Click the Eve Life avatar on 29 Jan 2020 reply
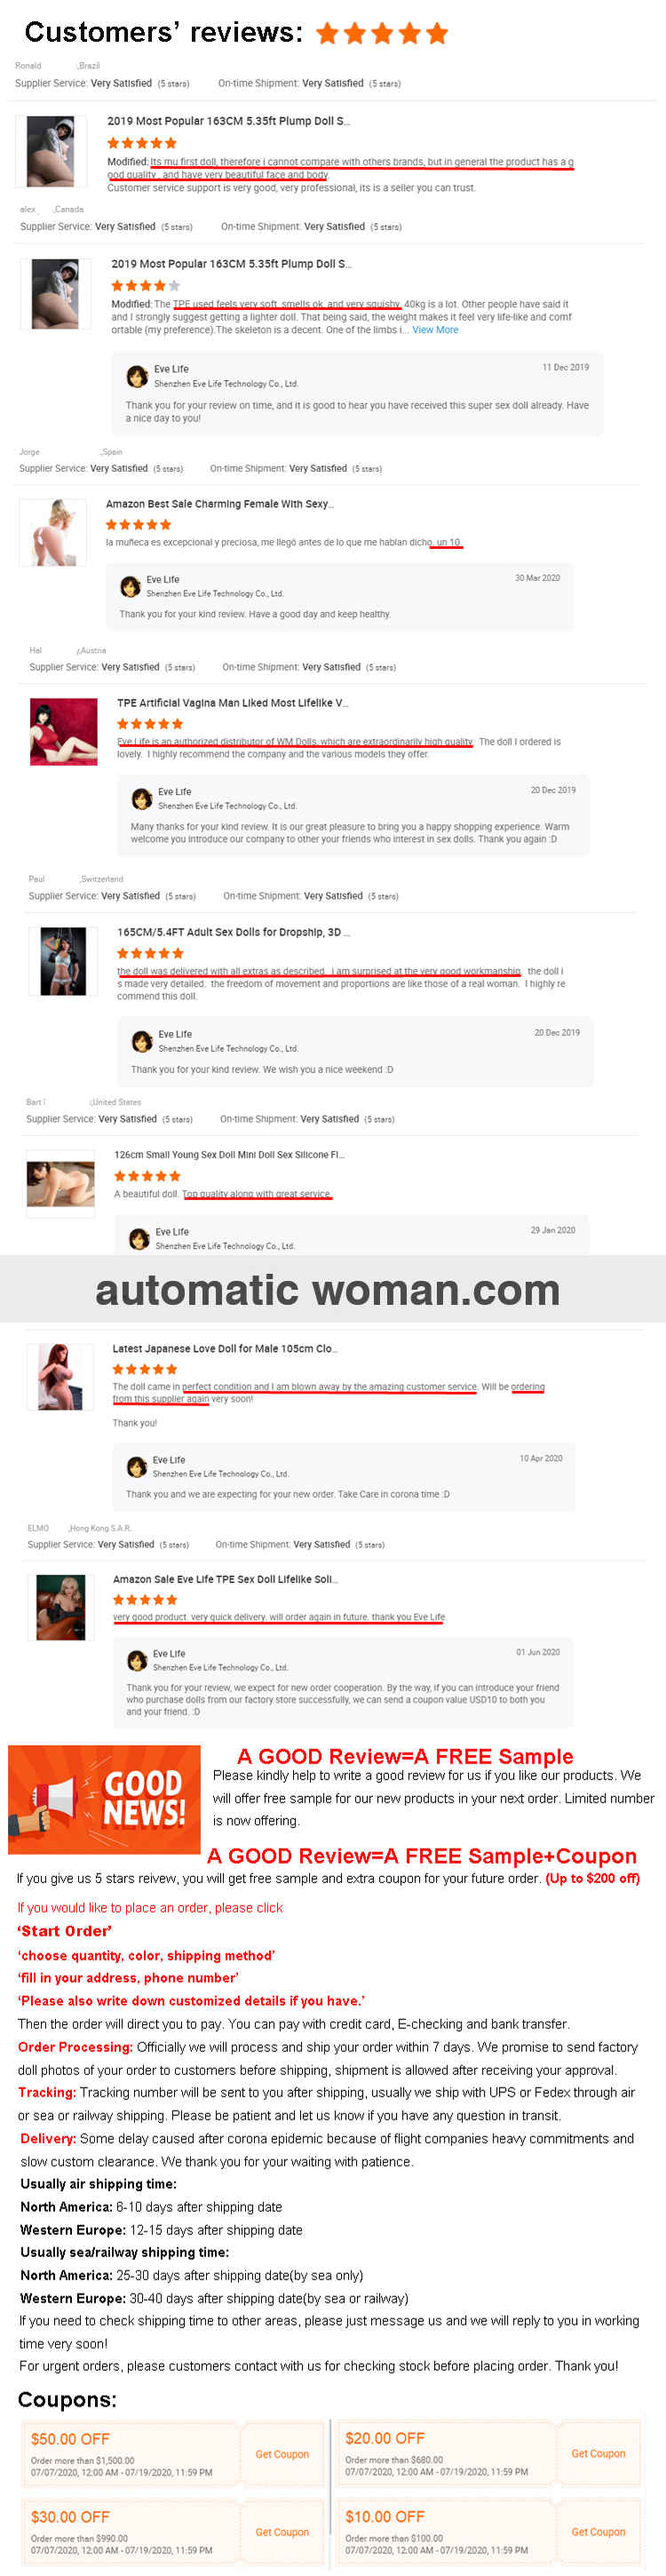 pos(140,1239)
